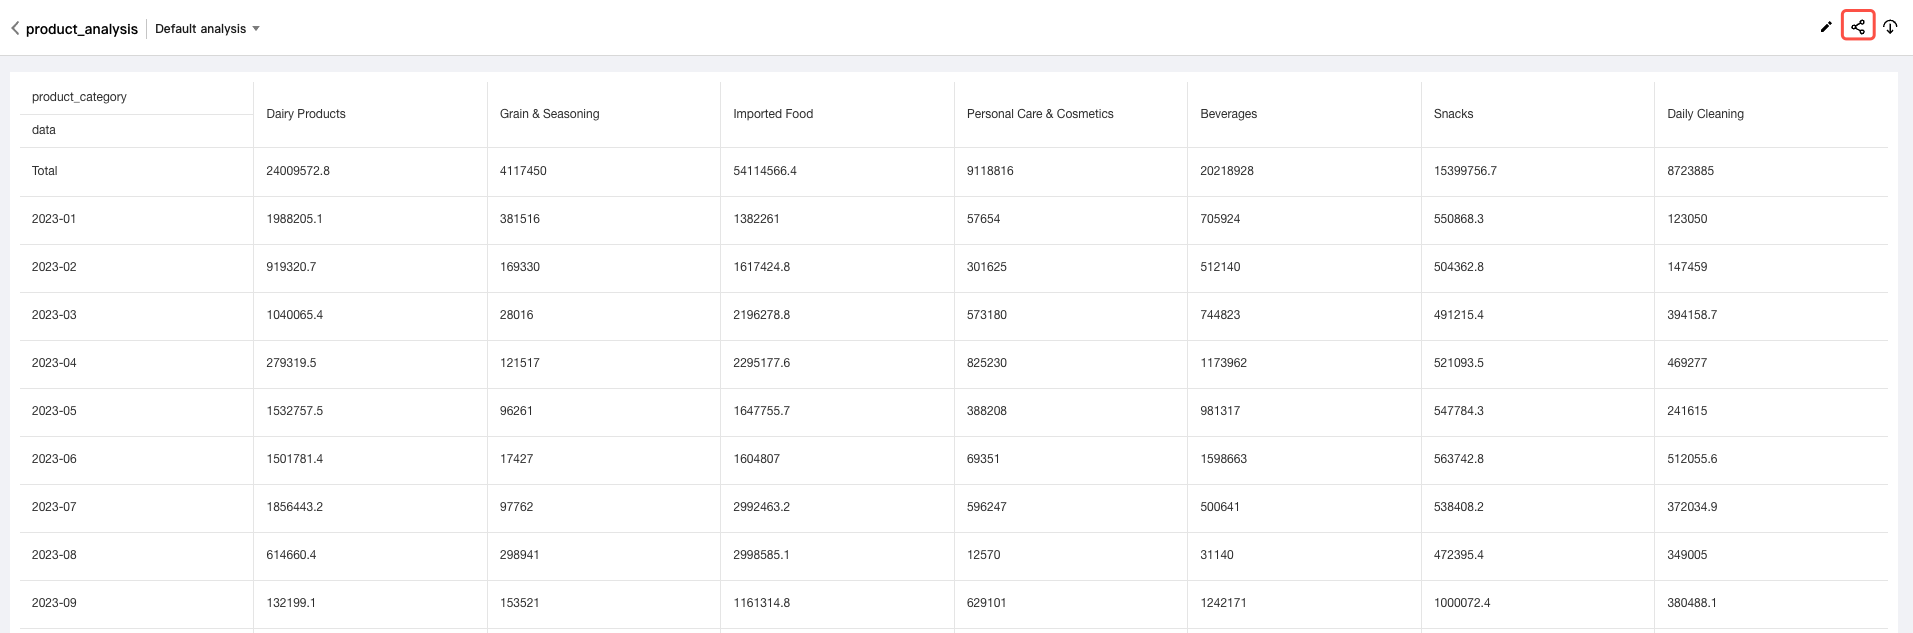Click the Personal Care & Cosmetics header

point(1040,114)
